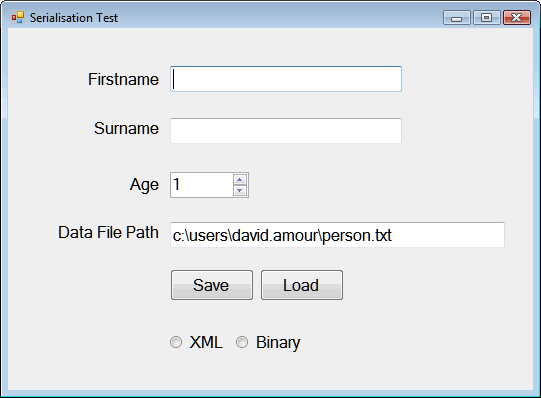Click the Data File Path label
Viewport: 541px width, 398px height.
point(108,232)
